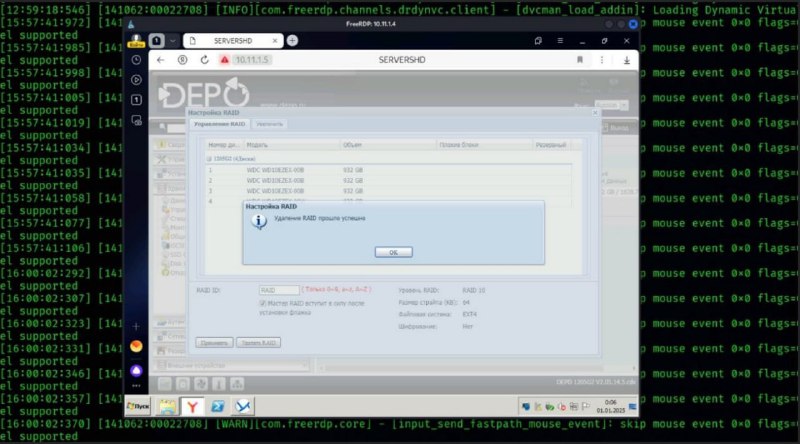Click the taskbar clock showing 0:06
Viewport: 800px width, 444px height.
coord(611,406)
